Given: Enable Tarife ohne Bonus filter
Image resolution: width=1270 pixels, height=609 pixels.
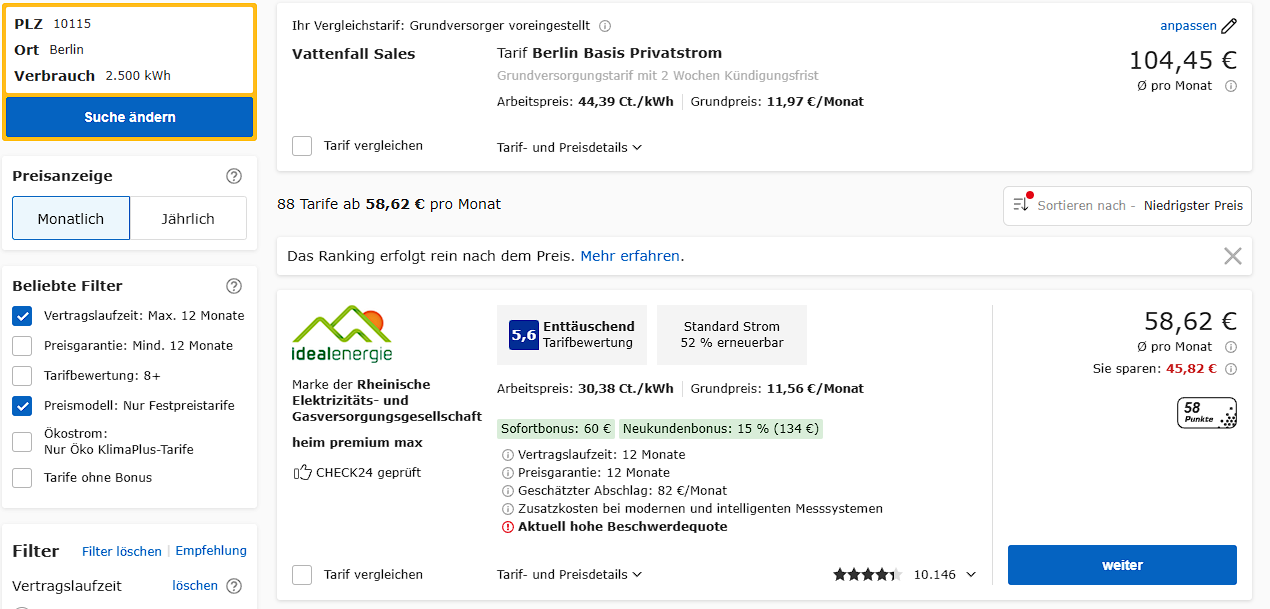Looking at the screenshot, I should click(22, 478).
